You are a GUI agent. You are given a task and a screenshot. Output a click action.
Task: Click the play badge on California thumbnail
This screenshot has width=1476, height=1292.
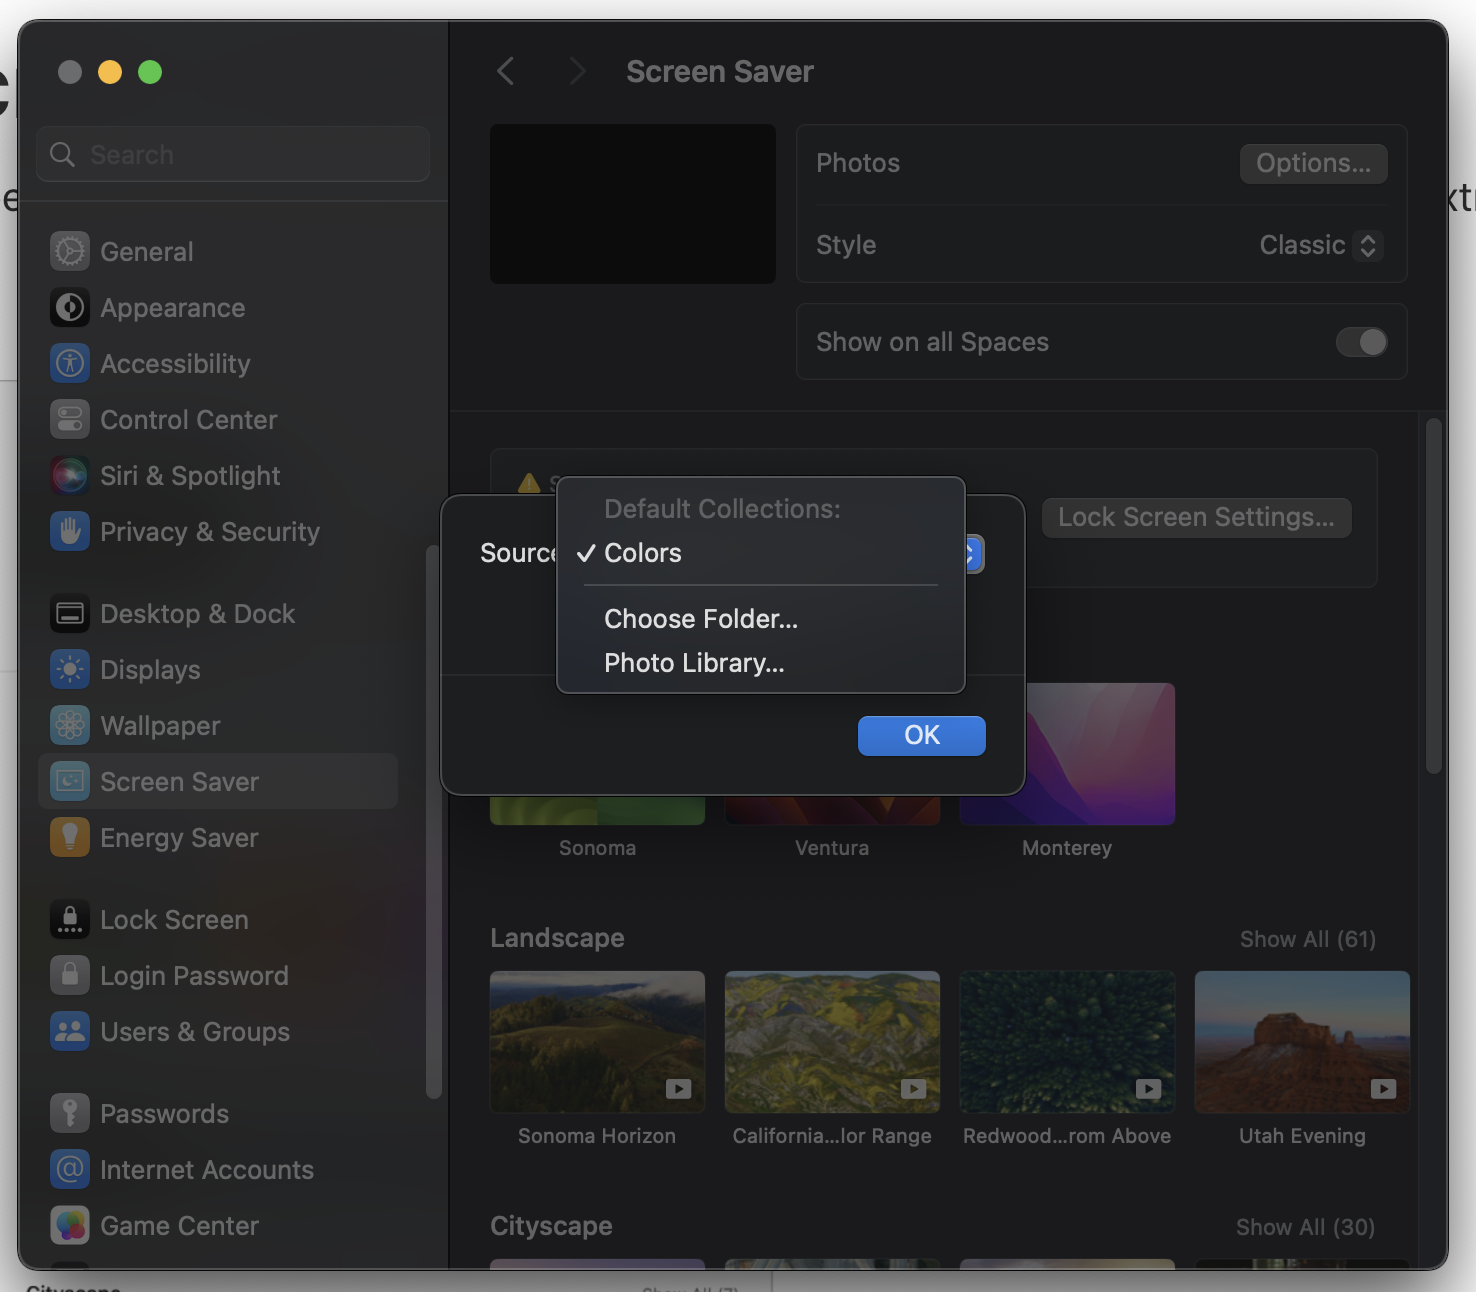click(x=914, y=1089)
